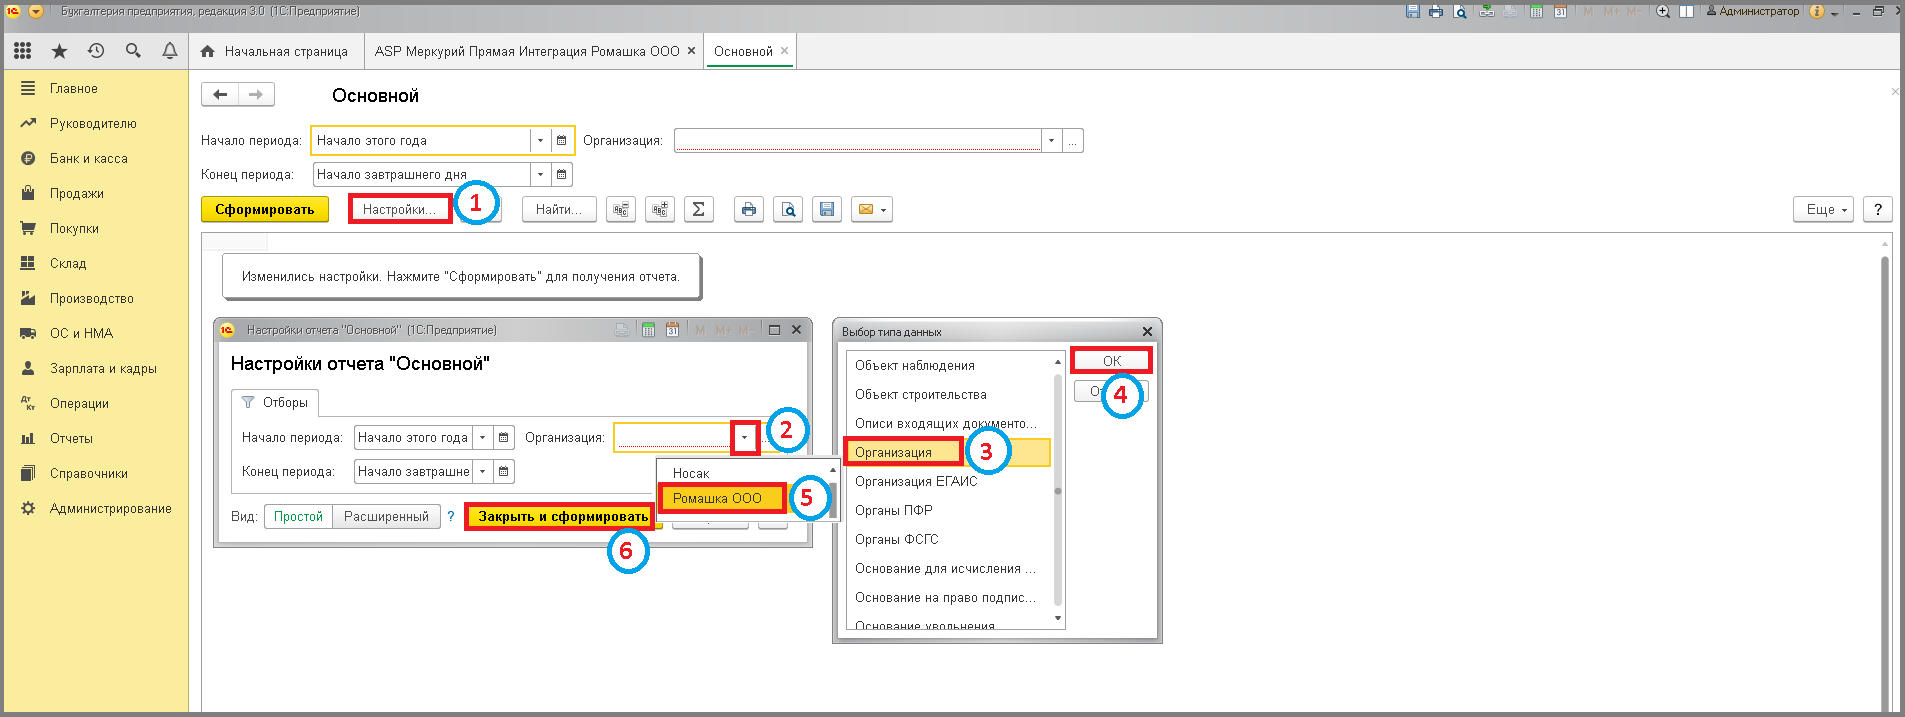Screen dimensions: 1905x717
Task: Click save icon in title bar
Action: pyautogui.click(x=1413, y=12)
